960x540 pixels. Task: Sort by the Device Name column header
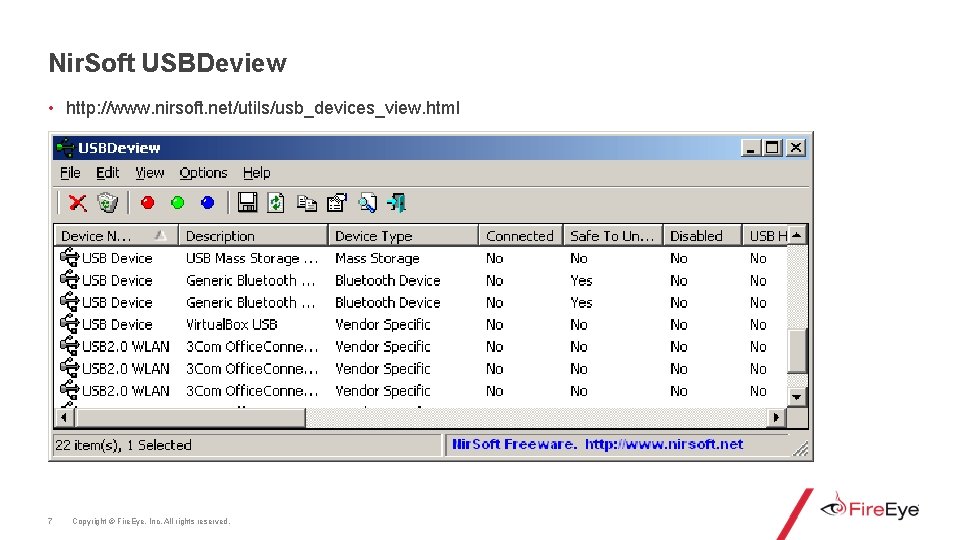tap(116, 236)
